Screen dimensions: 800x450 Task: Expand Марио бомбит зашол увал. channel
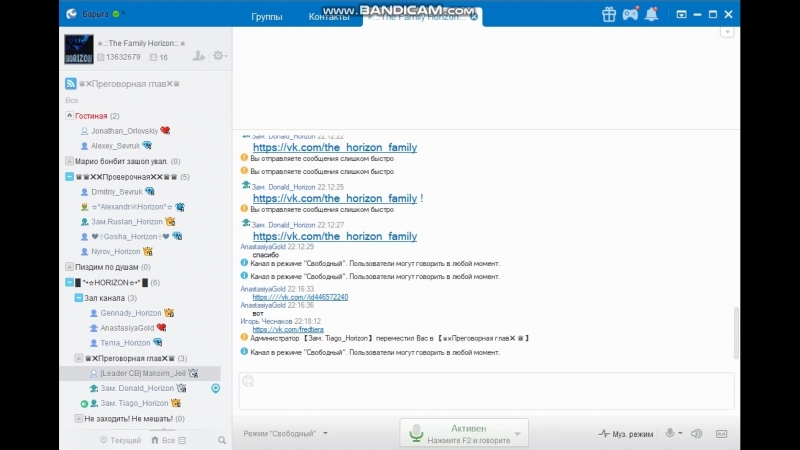[x=69, y=161]
